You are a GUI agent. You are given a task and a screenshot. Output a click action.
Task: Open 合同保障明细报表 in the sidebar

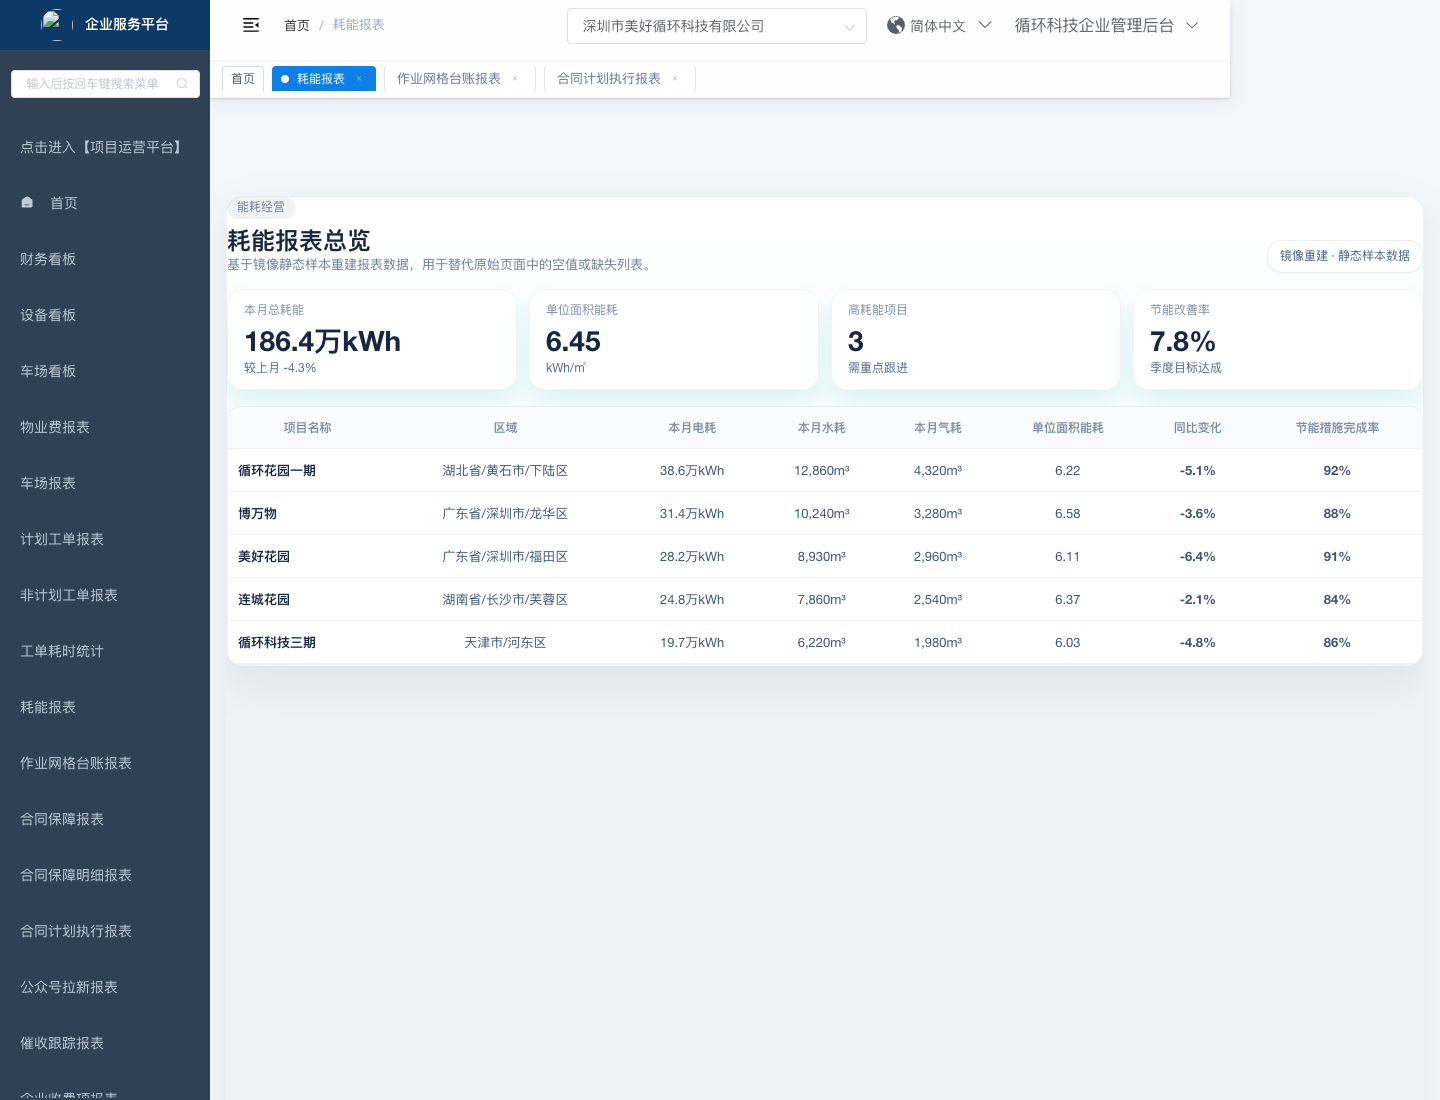76,875
